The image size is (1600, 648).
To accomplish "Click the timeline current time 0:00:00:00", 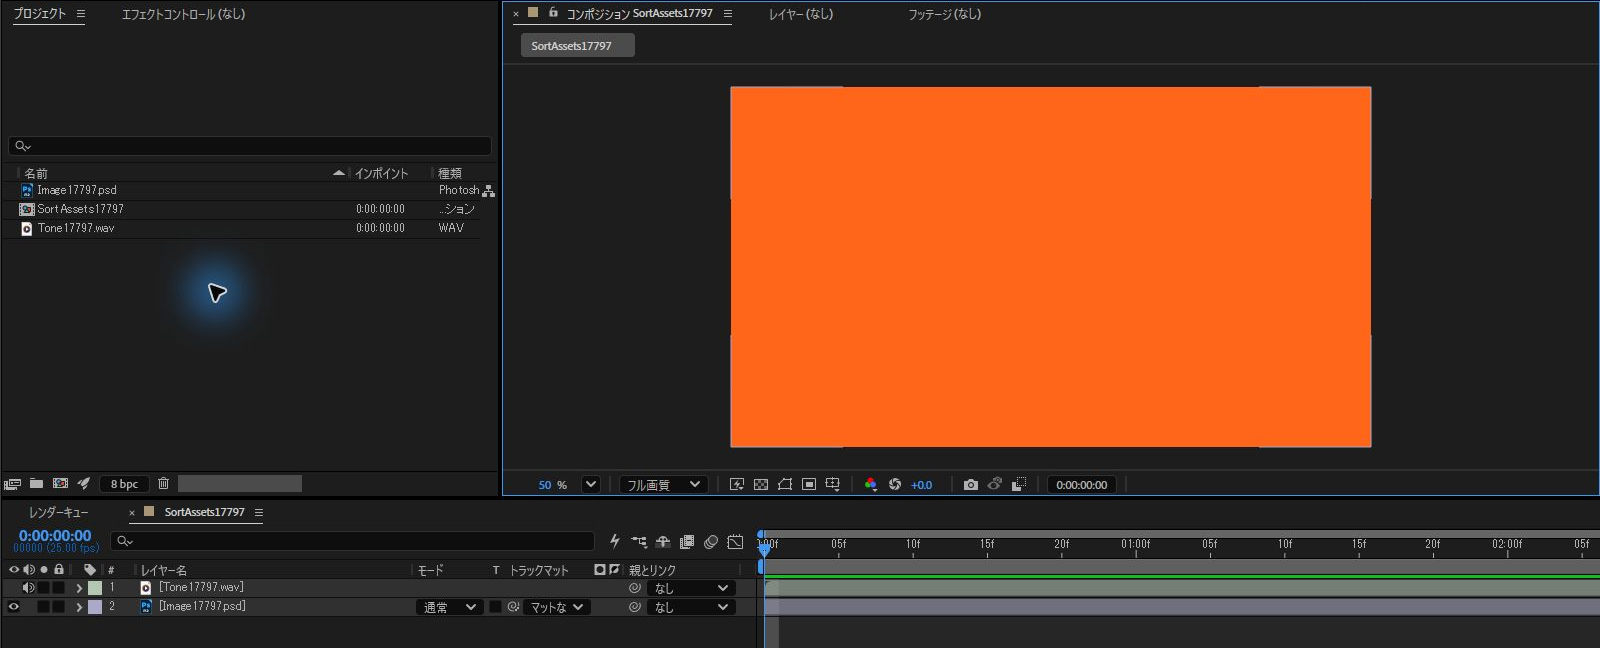I will point(55,536).
